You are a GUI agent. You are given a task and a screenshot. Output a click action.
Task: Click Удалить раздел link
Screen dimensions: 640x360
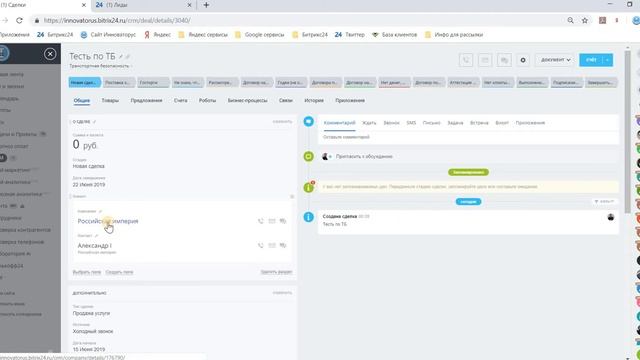pos(276,272)
